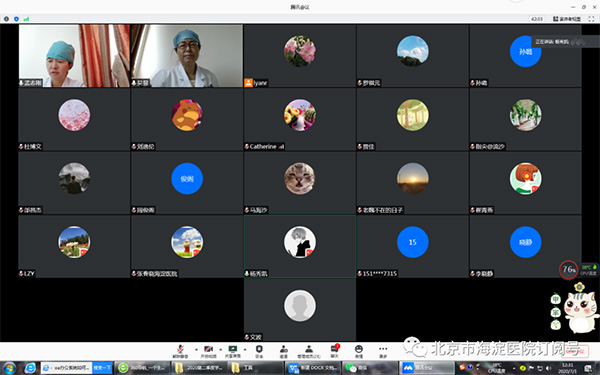Click the red end meeting button

point(575,351)
